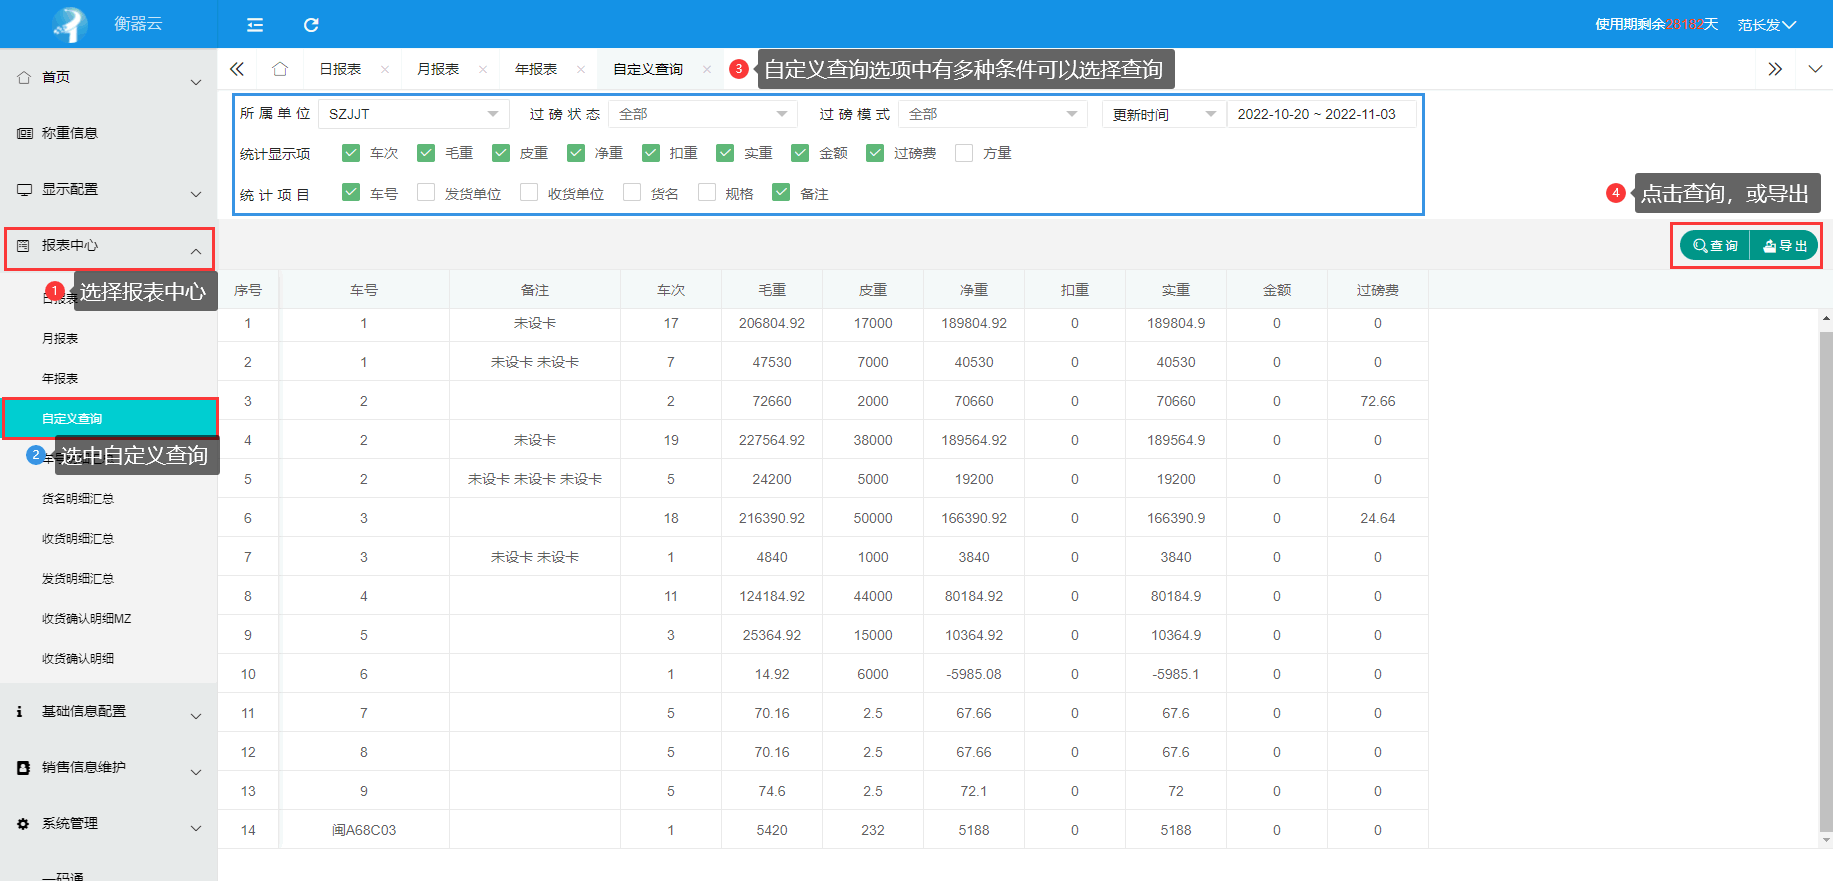1833x881 pixels.
Task: Check the 货名 statistic checkbox
Action: [x=632, y=192]
